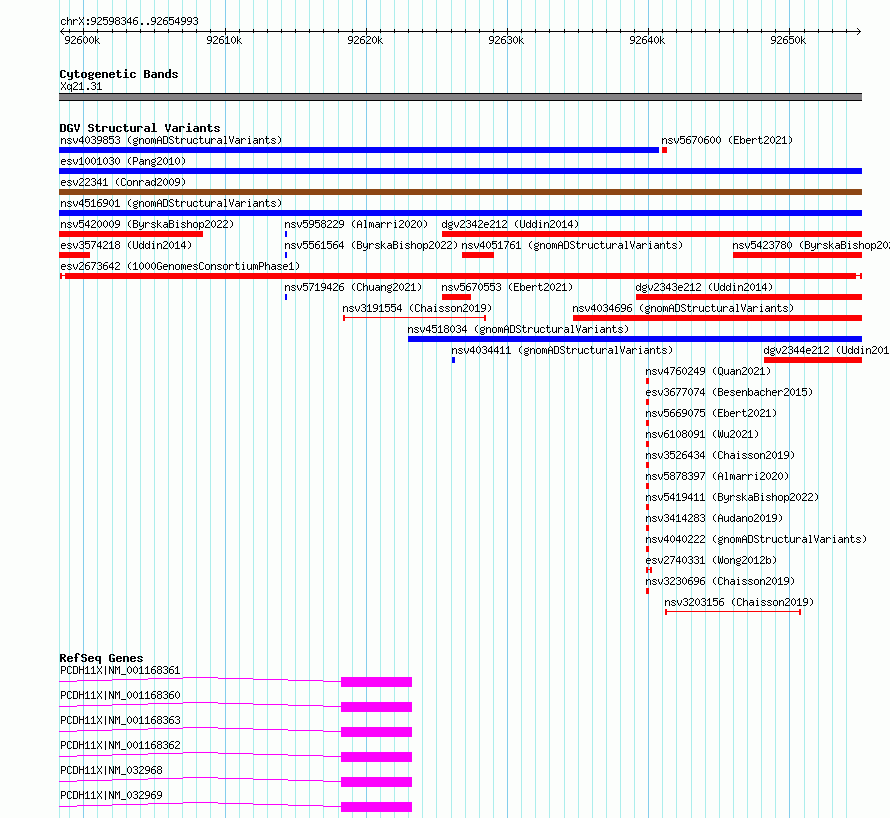The width and height of the screenshot is (890, 818).
Task: Open dgv2342e212 (Uddin2014) variant label
Action: (x=510, y=224)
